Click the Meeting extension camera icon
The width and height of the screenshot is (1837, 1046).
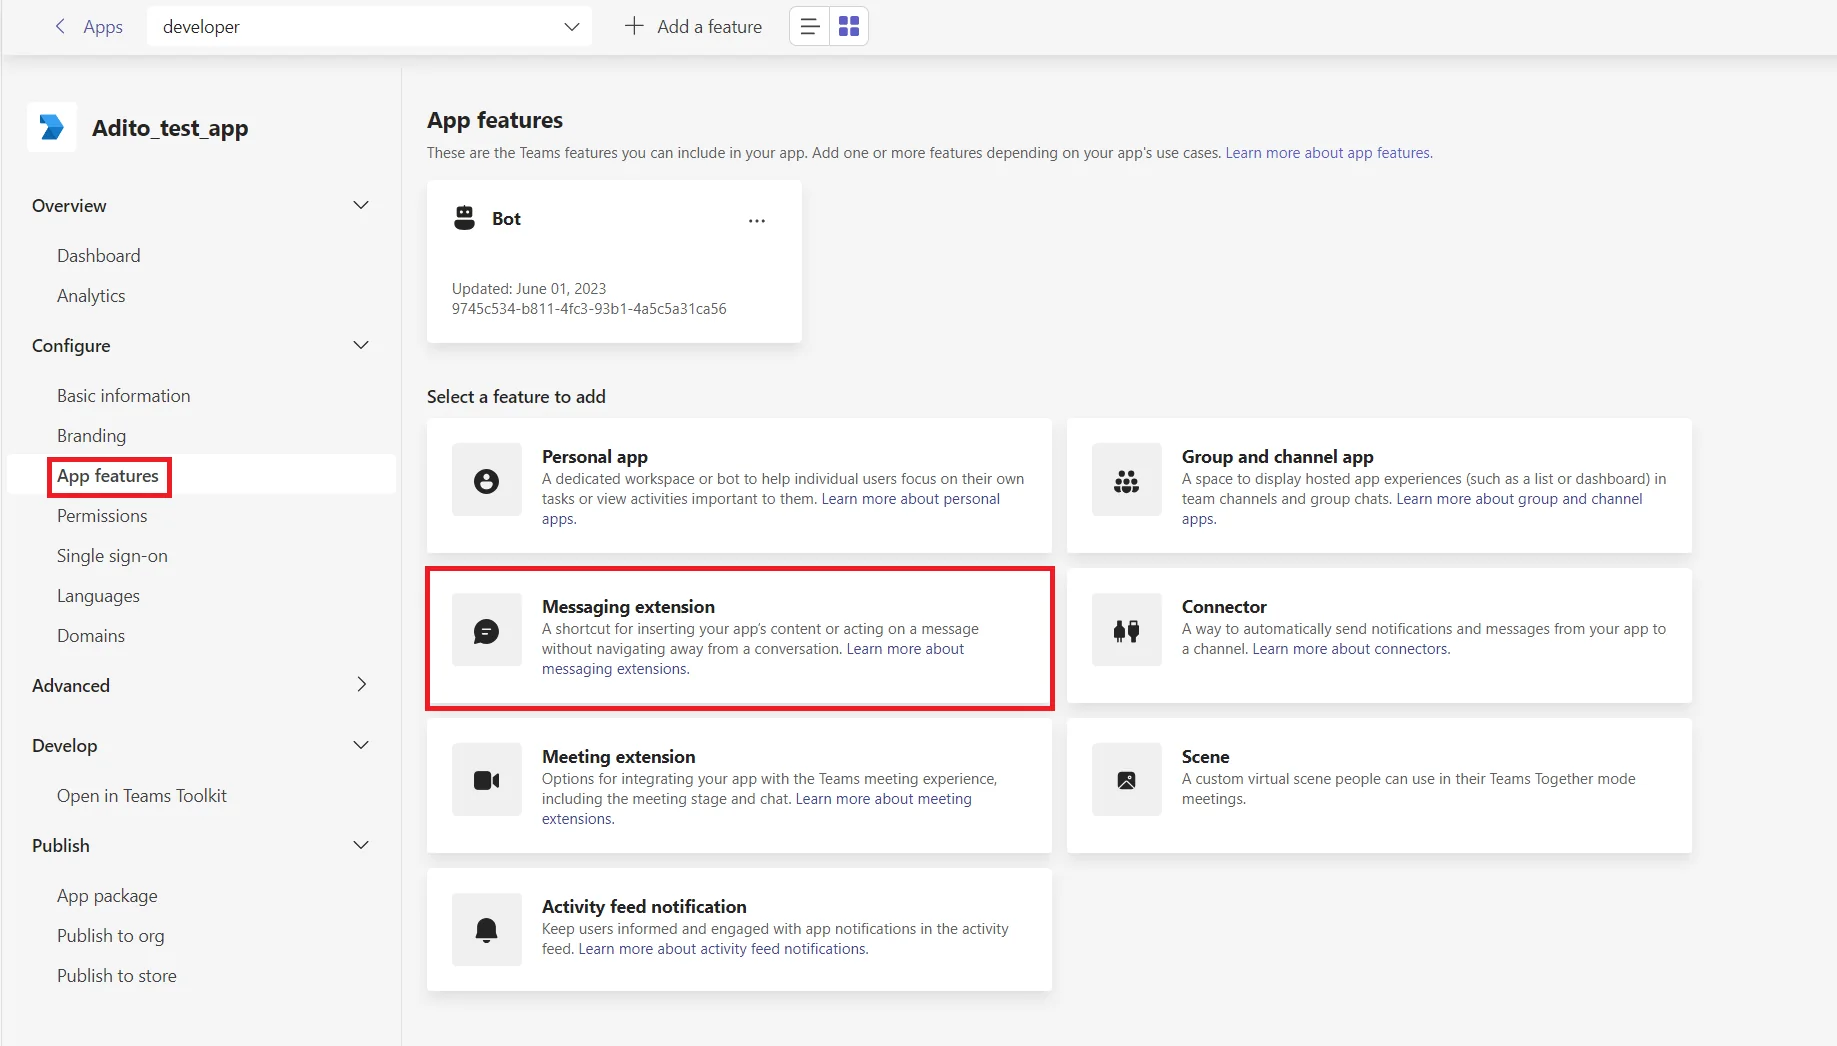487,780
